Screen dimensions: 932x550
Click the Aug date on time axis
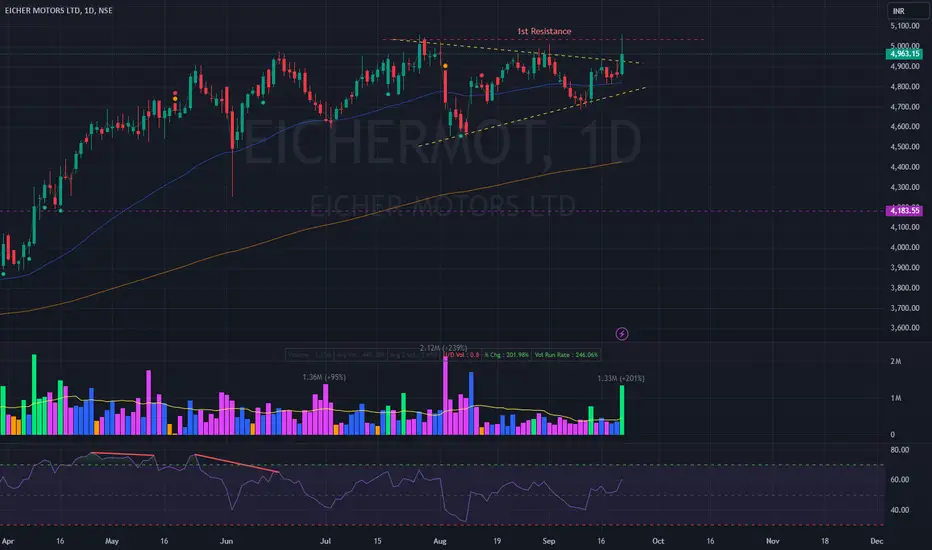pyautogui.click(x=440, y=541)
